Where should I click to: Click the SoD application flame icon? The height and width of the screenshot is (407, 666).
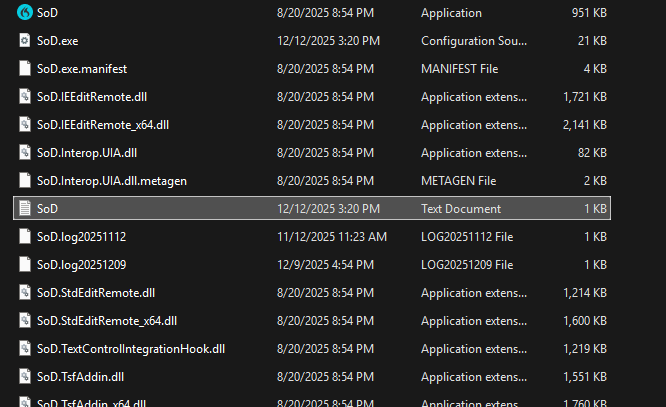[26, 13]
